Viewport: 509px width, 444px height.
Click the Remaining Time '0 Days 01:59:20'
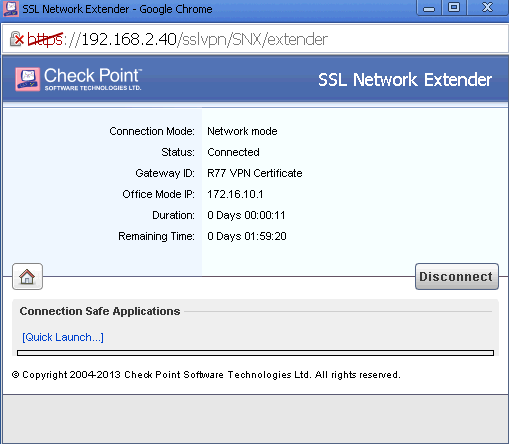247,236
